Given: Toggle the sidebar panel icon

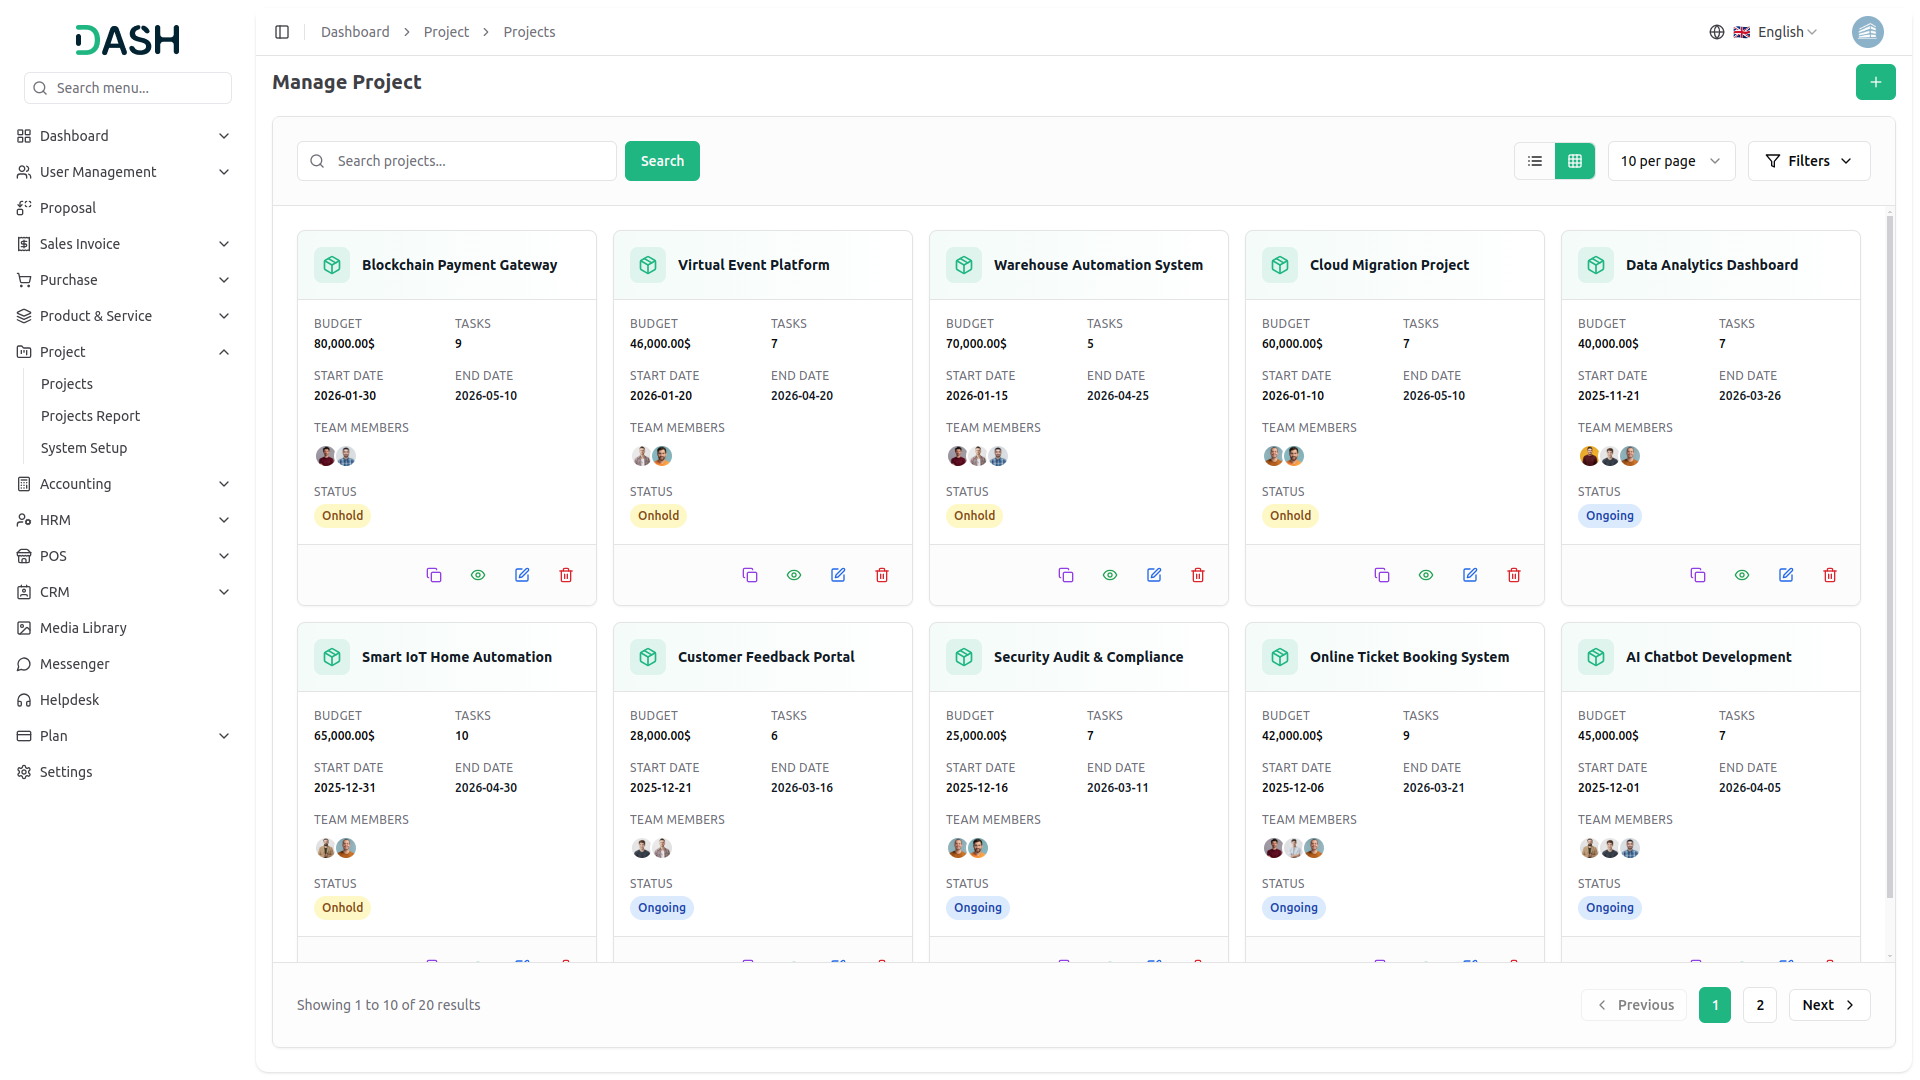Looking at the screenshot, I should click(x=282, y=32).
